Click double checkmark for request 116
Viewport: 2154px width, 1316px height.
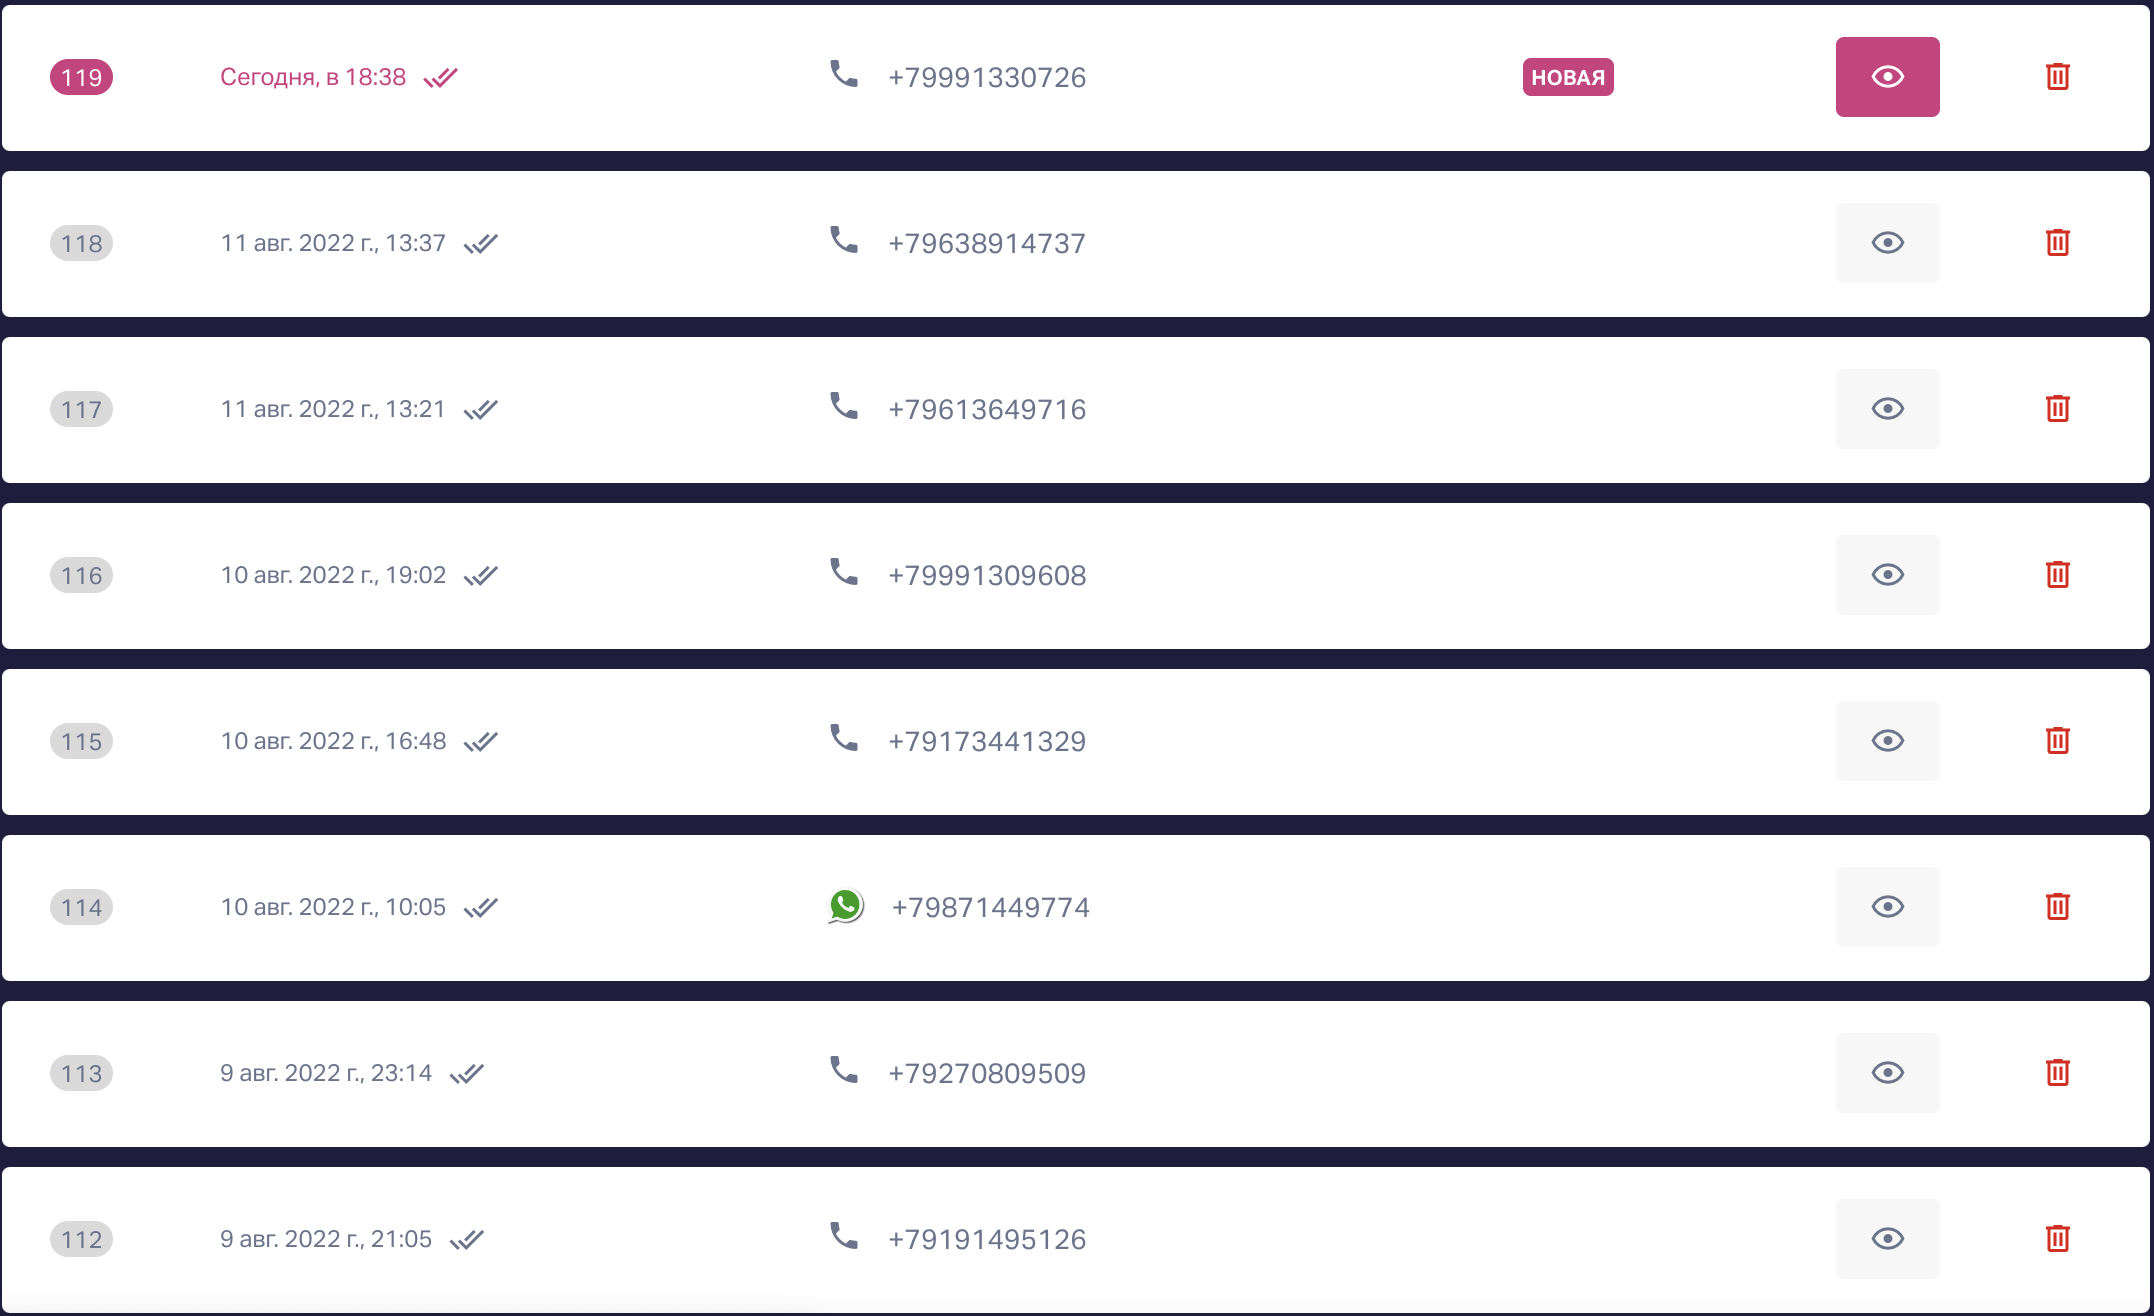[x=481, y=575]
